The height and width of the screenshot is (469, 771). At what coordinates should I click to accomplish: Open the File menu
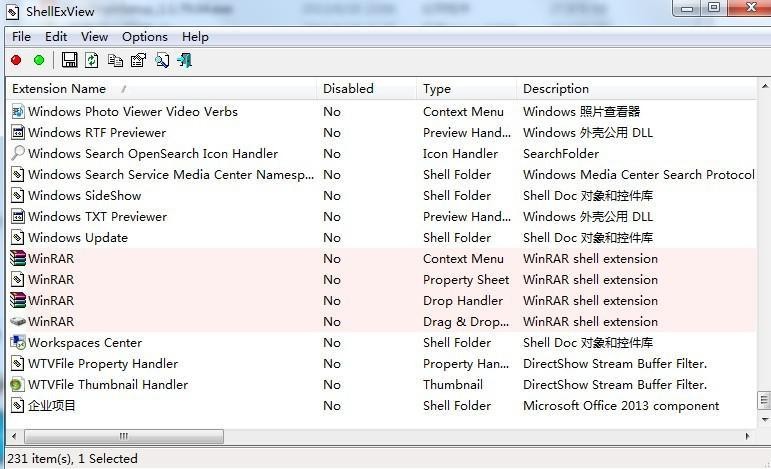(x=21, y=37)
